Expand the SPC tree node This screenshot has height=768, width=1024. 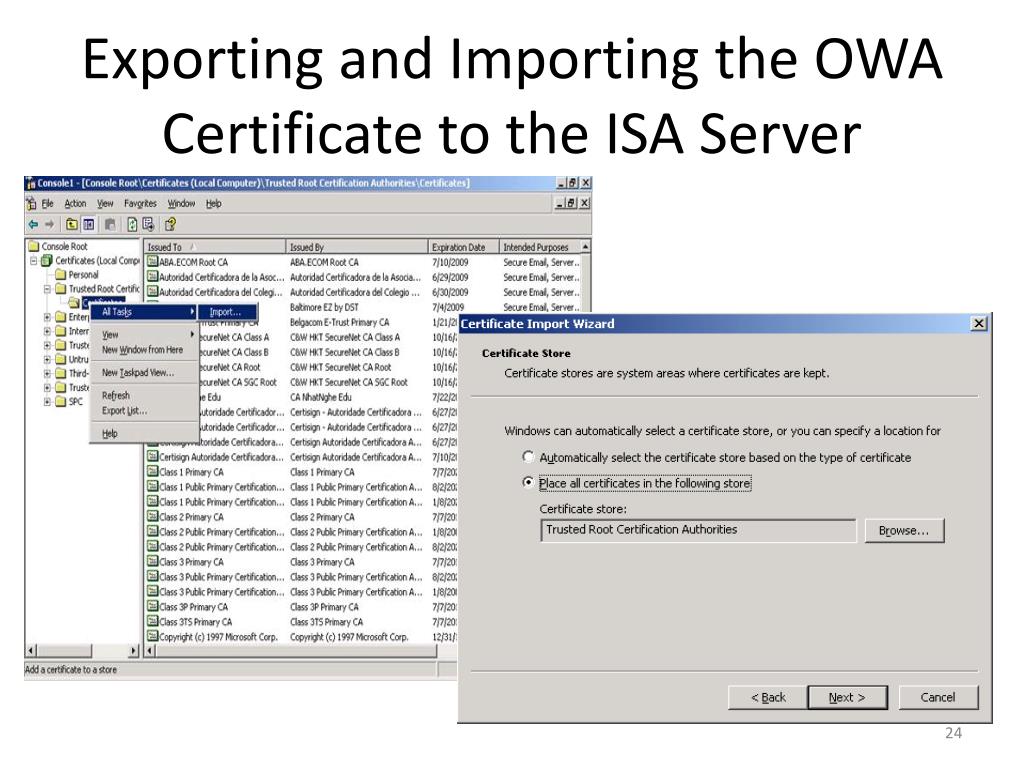coord(47,402)
